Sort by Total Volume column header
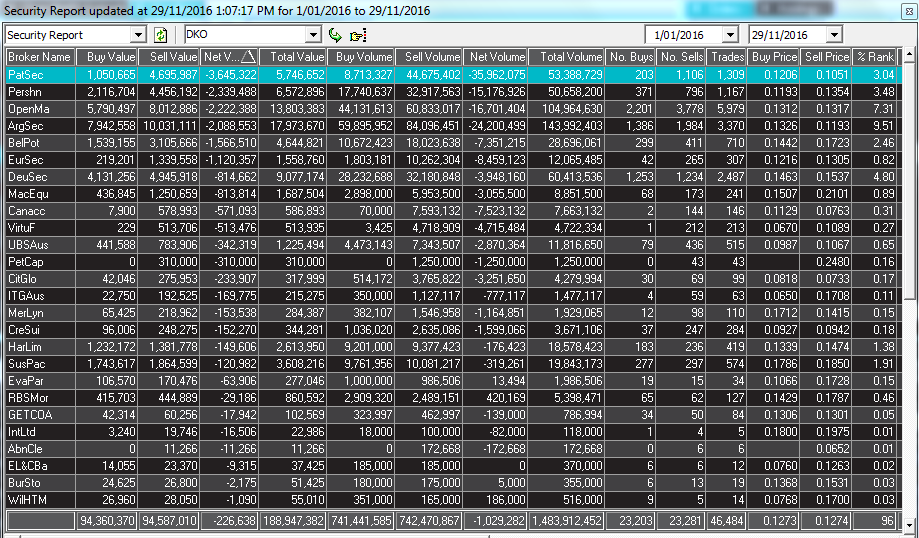 click(566, 57)
